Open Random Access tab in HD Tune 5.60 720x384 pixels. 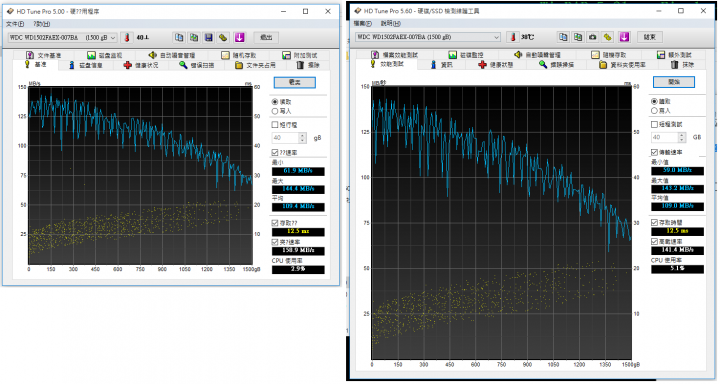pyautogui.click(x=608, y=55)
